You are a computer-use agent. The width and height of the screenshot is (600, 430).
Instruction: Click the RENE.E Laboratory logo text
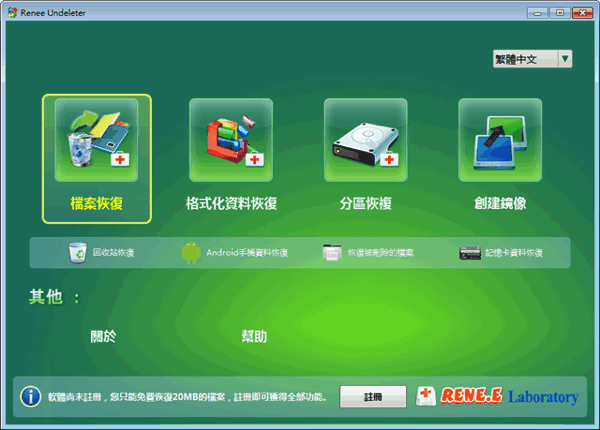[510, 396]
